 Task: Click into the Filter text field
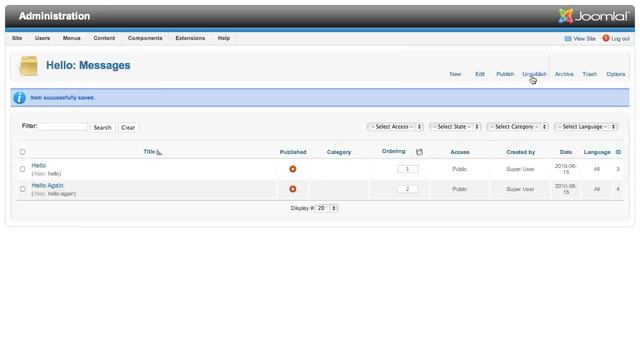[x=63, y=127]
